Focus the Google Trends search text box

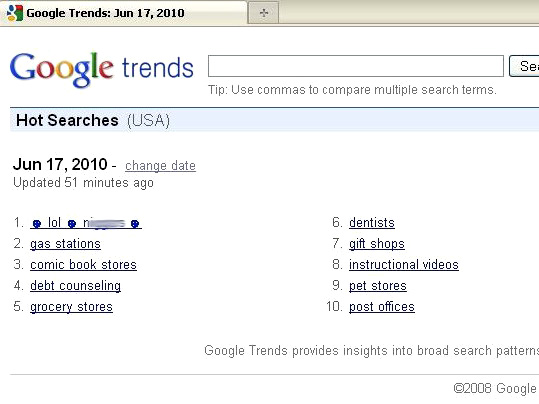pyautogui.click(x=356, y=66)
